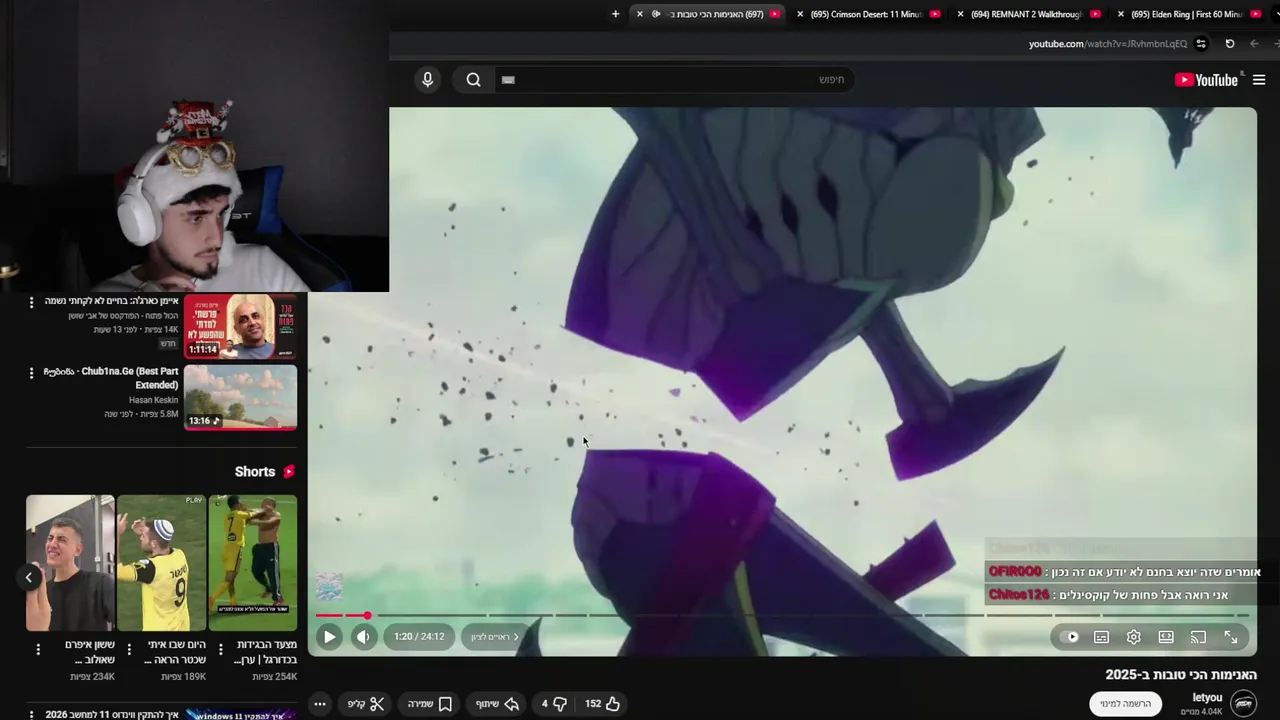Open options for the 1:11:14 podcast video
The width and height of the screenshot is (1280, 720).
pyautogui.click(x=31, y=302)
